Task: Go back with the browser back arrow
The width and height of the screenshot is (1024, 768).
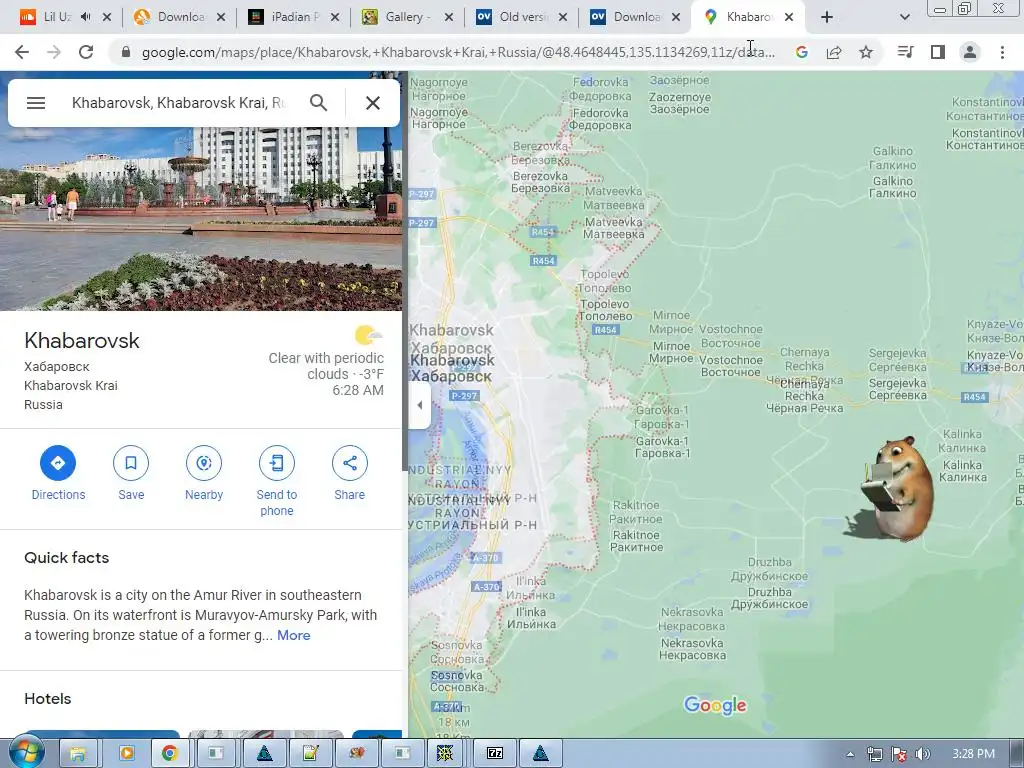Action: tap(22, 52)
